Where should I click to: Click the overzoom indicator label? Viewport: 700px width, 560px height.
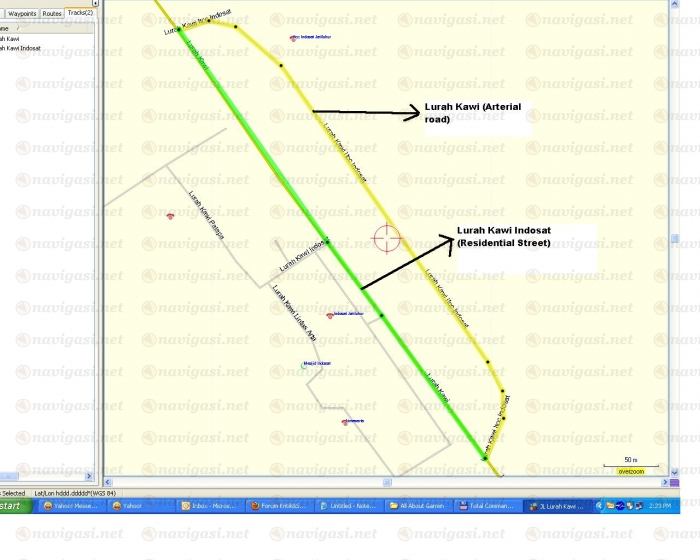[x=629, y=470]
